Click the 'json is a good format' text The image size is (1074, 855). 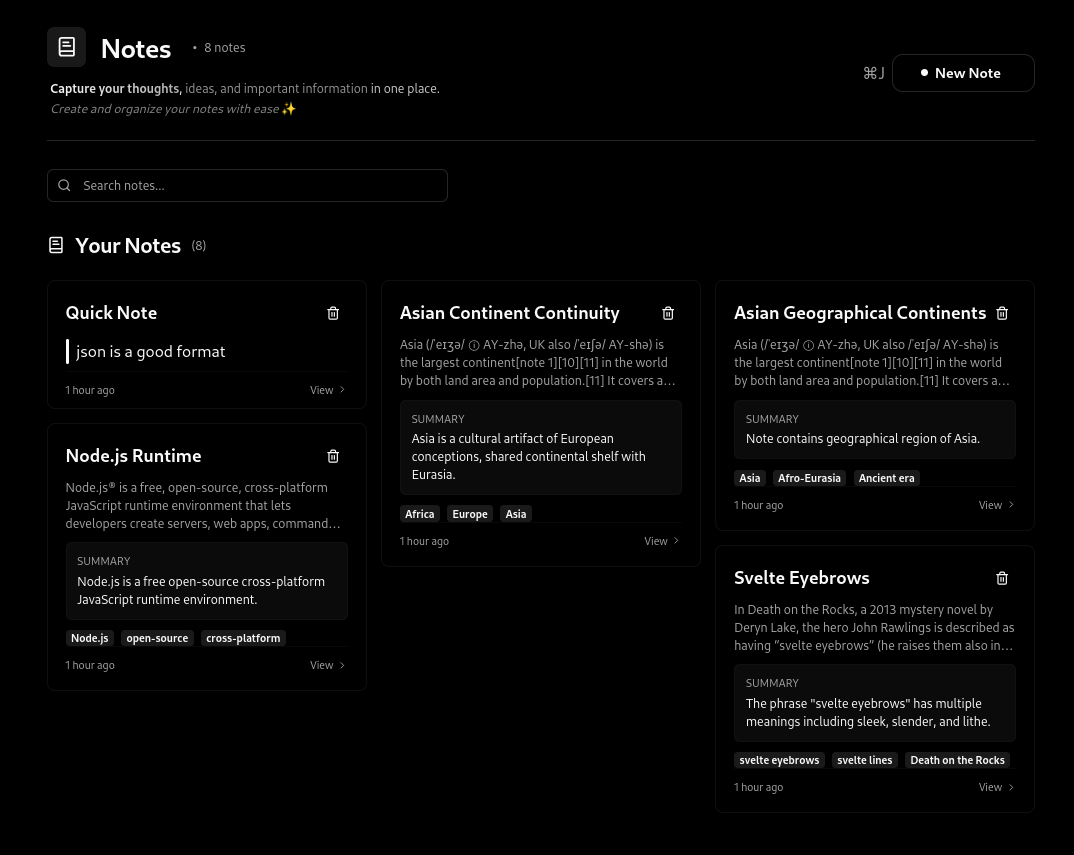pyautogui.click(x=151, y=351)
